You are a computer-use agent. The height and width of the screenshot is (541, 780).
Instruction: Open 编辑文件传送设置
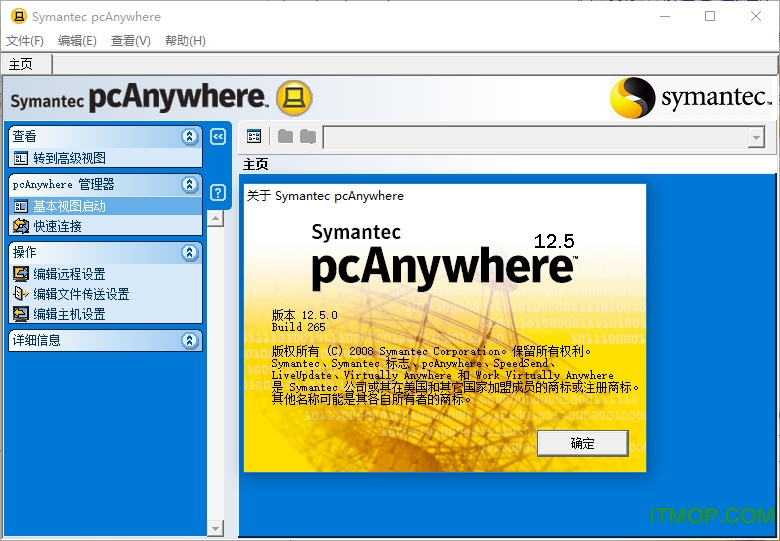pyautogui.click(x=81, y=294)
